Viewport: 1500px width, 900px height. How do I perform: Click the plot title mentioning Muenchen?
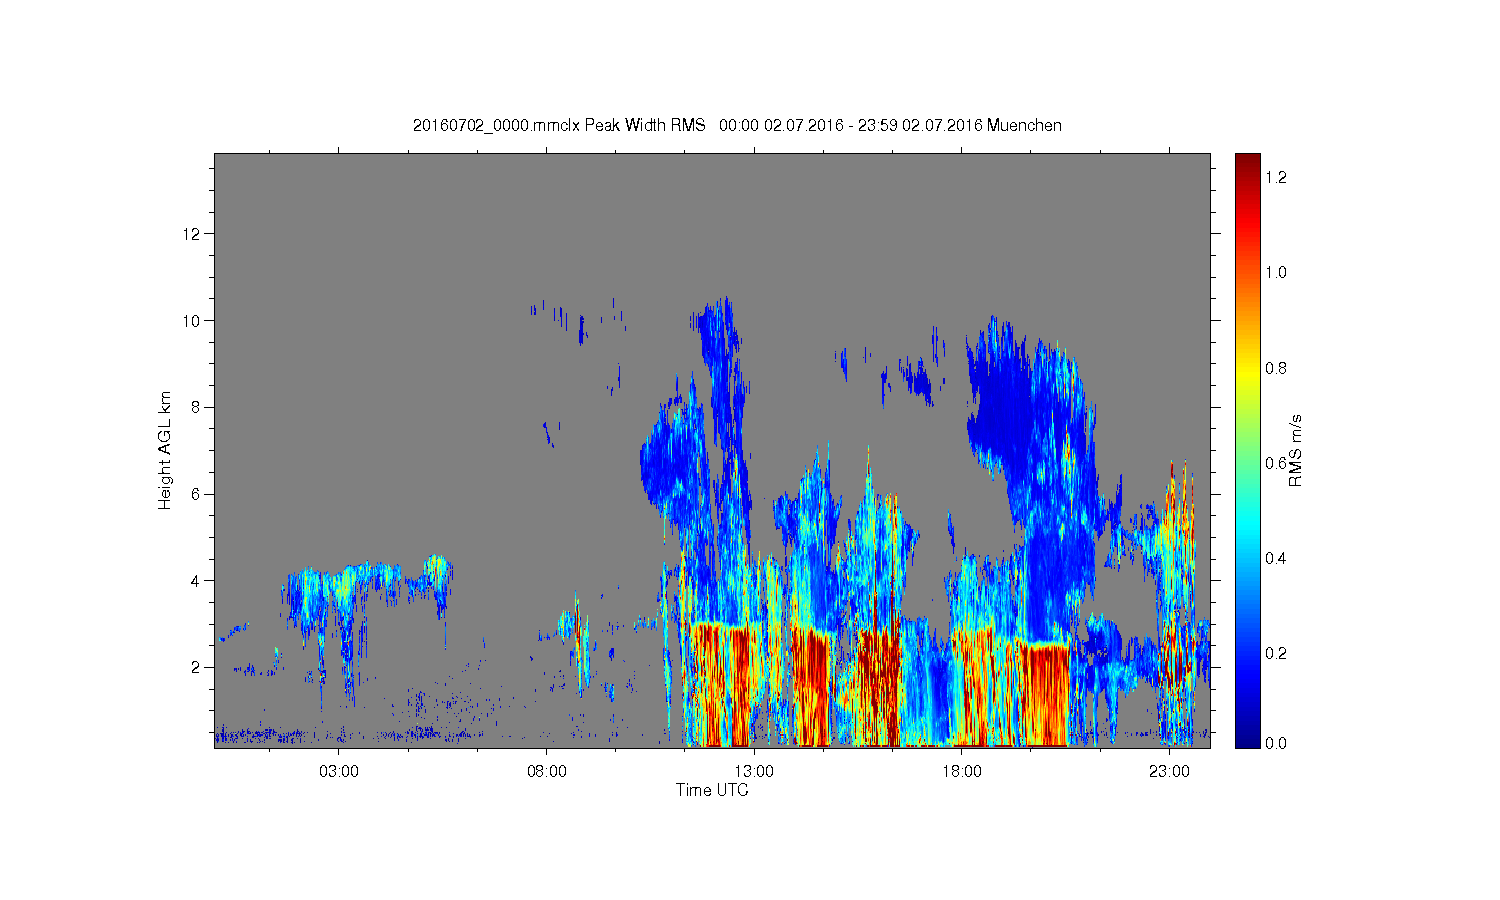[737, 125]
